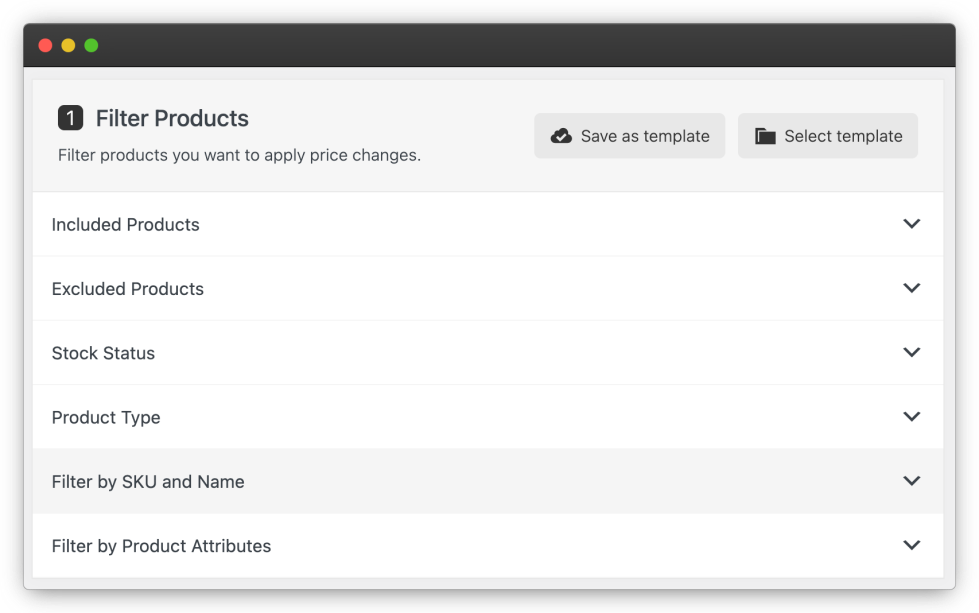Expand the Included Products chevron
The height and width of the screenshot is (613, 979).
[x=911, y=224]
